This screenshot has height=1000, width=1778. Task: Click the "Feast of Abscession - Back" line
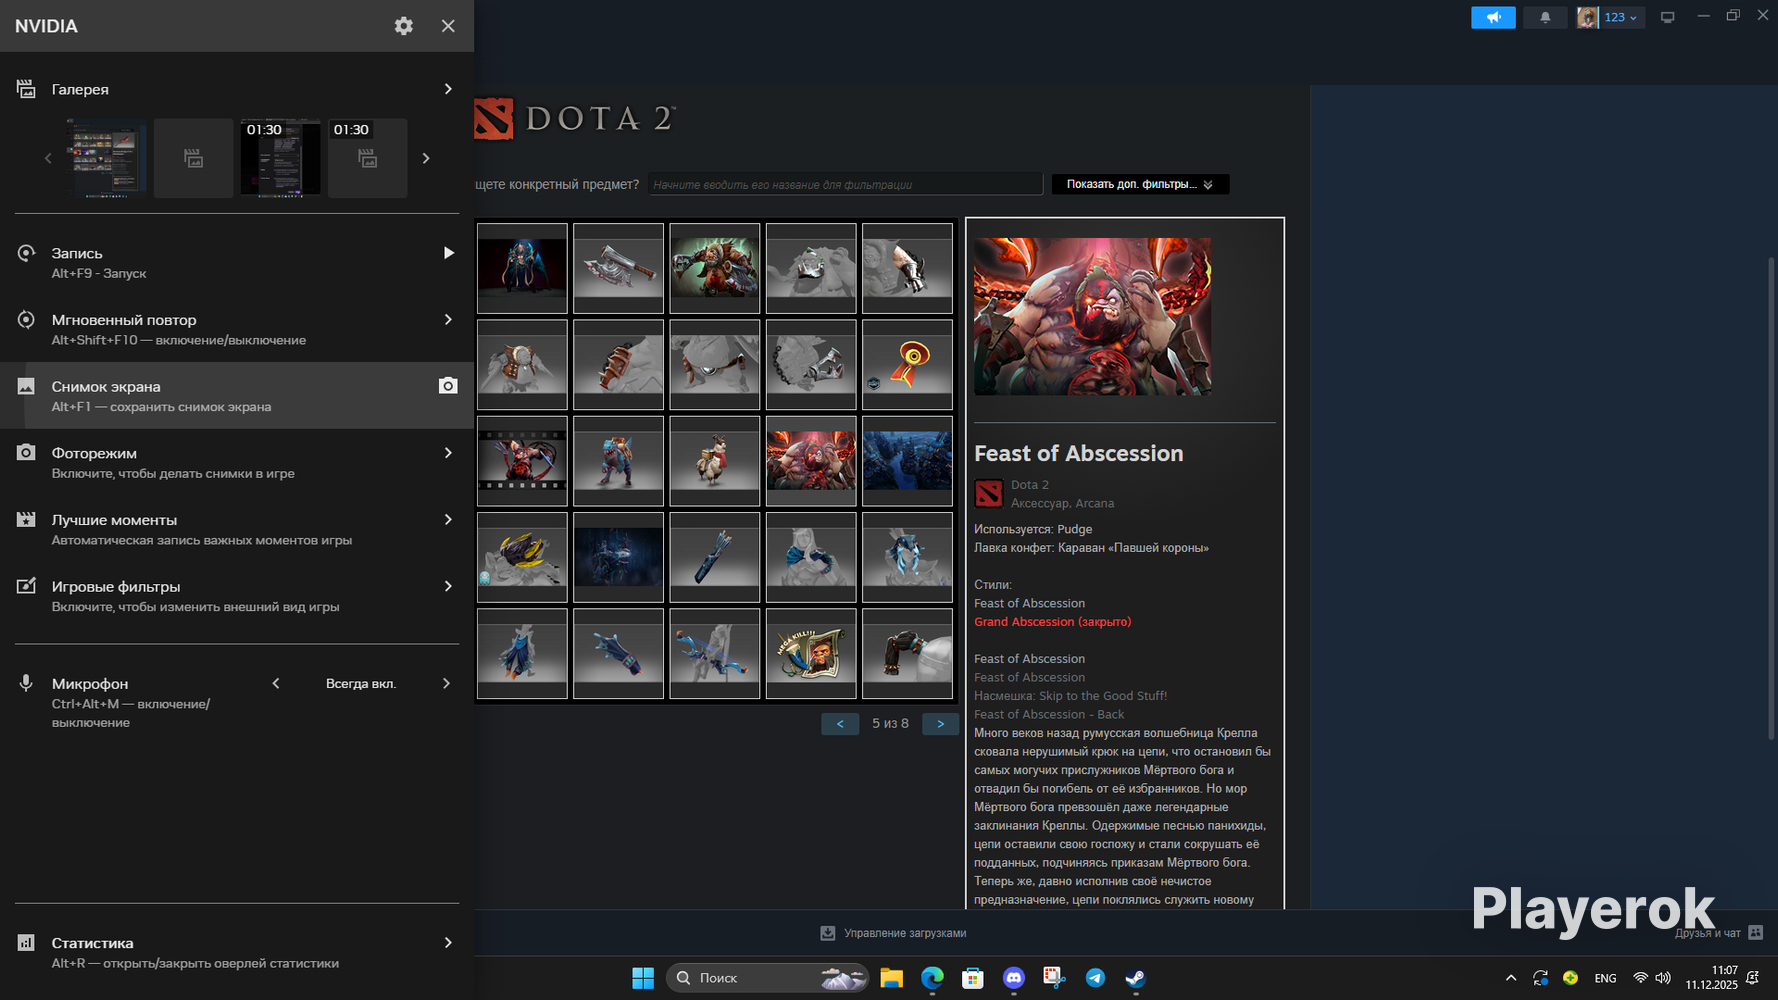[1049, 714]
